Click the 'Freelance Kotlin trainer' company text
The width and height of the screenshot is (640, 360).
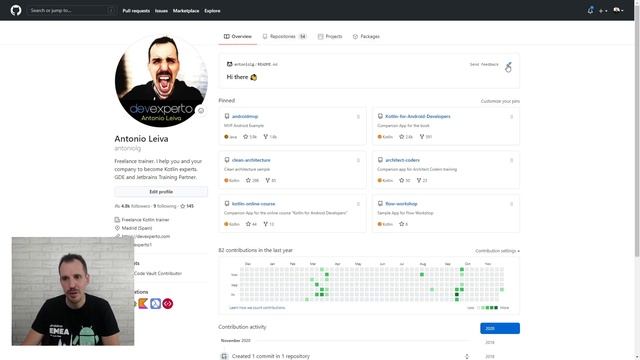pos(145,220)
